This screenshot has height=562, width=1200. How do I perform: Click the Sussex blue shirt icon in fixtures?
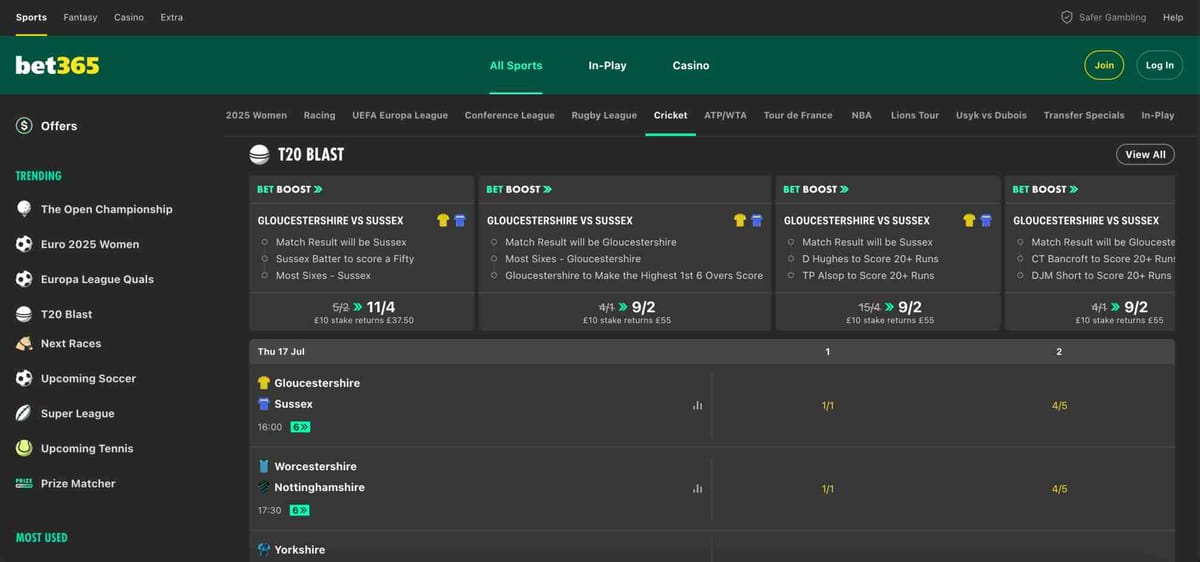(264, 404)
